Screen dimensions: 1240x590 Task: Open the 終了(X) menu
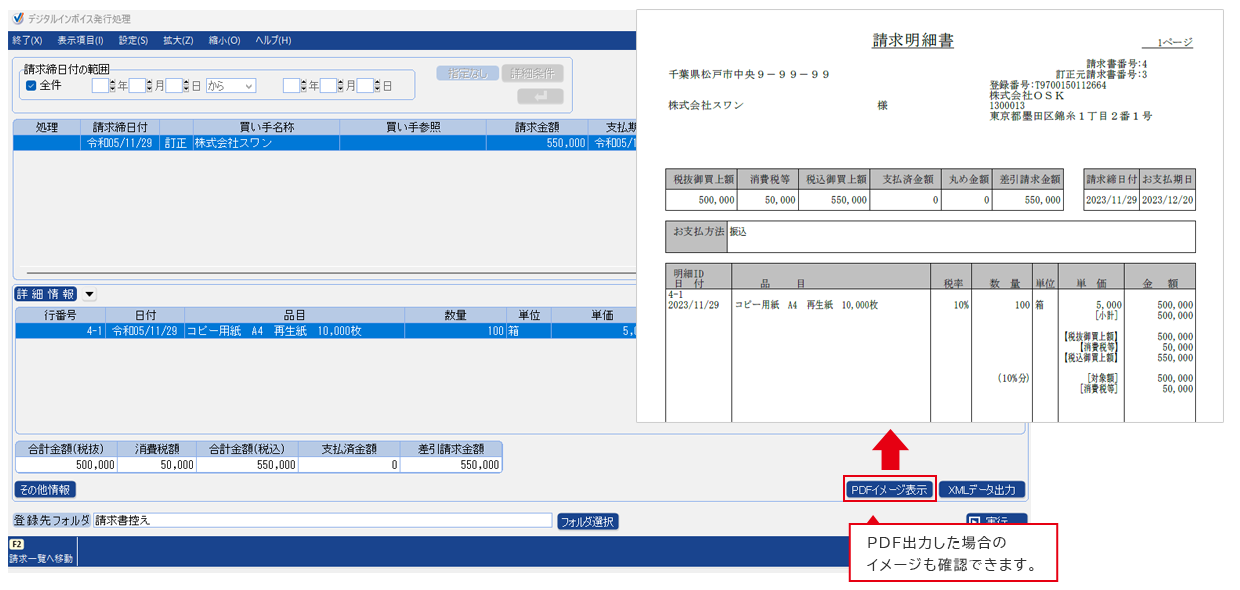click(27, 40)
